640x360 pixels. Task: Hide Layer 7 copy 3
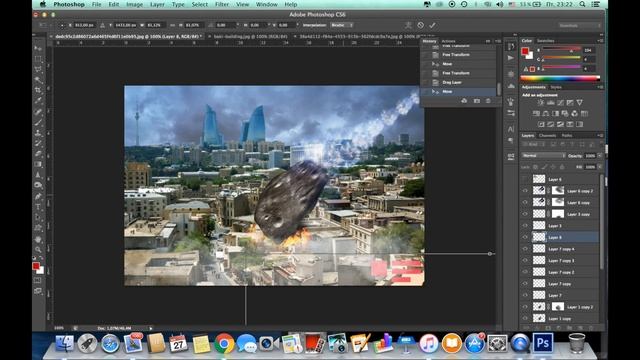coord(525,260)
